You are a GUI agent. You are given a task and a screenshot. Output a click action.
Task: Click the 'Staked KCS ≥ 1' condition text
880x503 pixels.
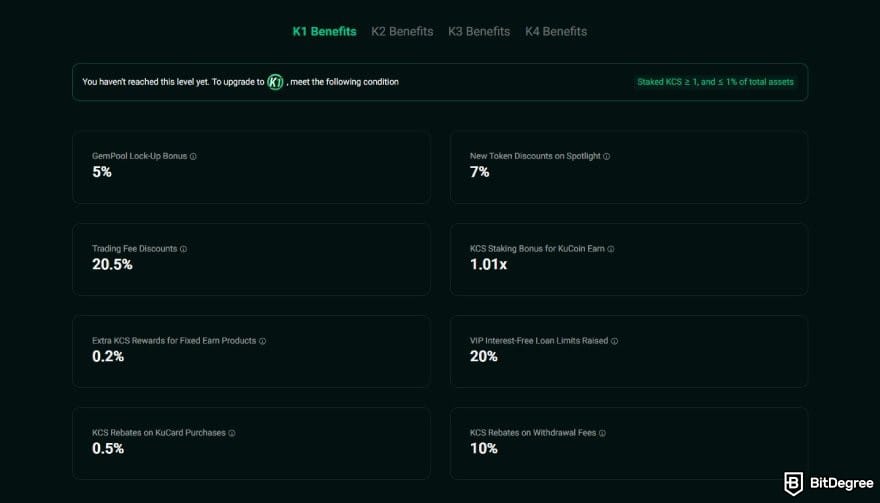[x=715, y=82]
